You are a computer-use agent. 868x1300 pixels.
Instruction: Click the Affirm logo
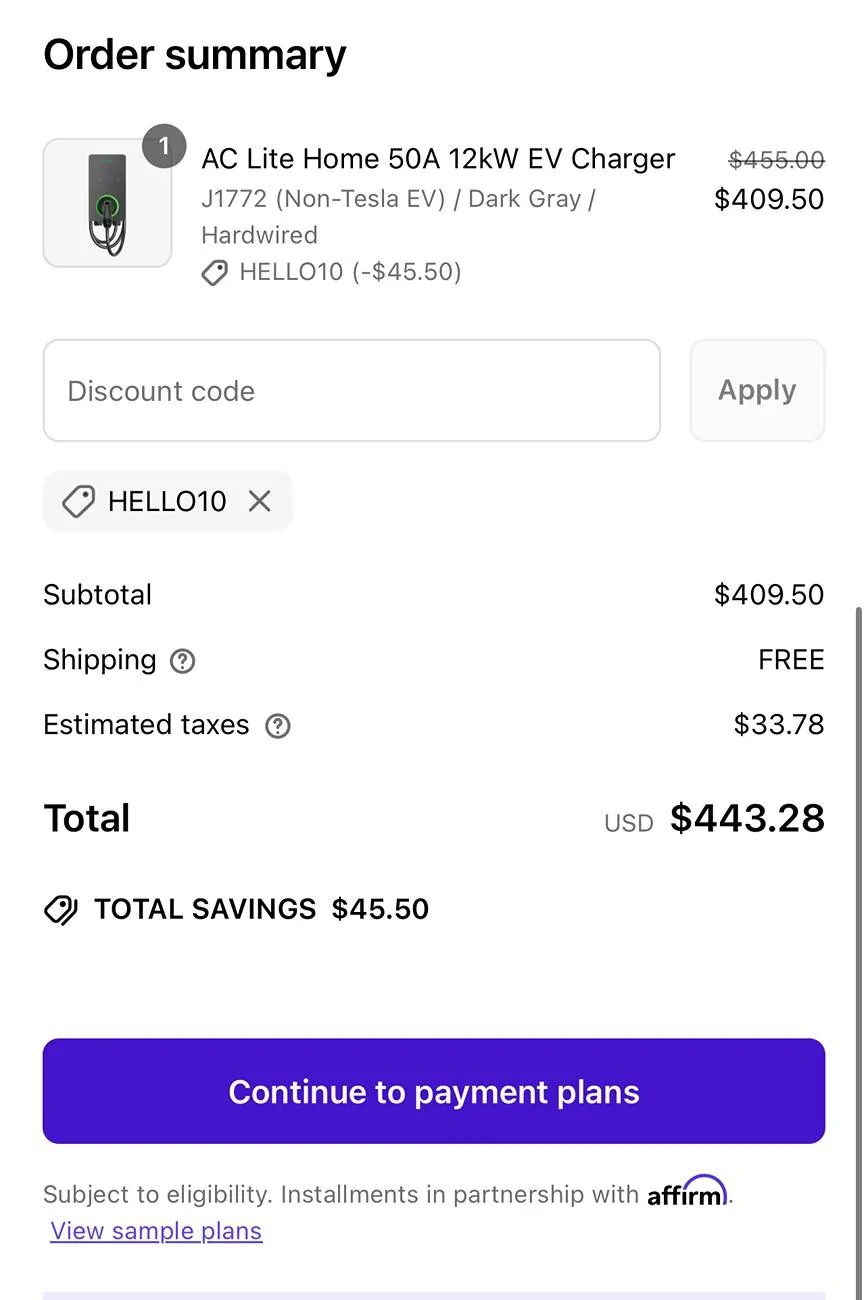(x=687, y=1192)
